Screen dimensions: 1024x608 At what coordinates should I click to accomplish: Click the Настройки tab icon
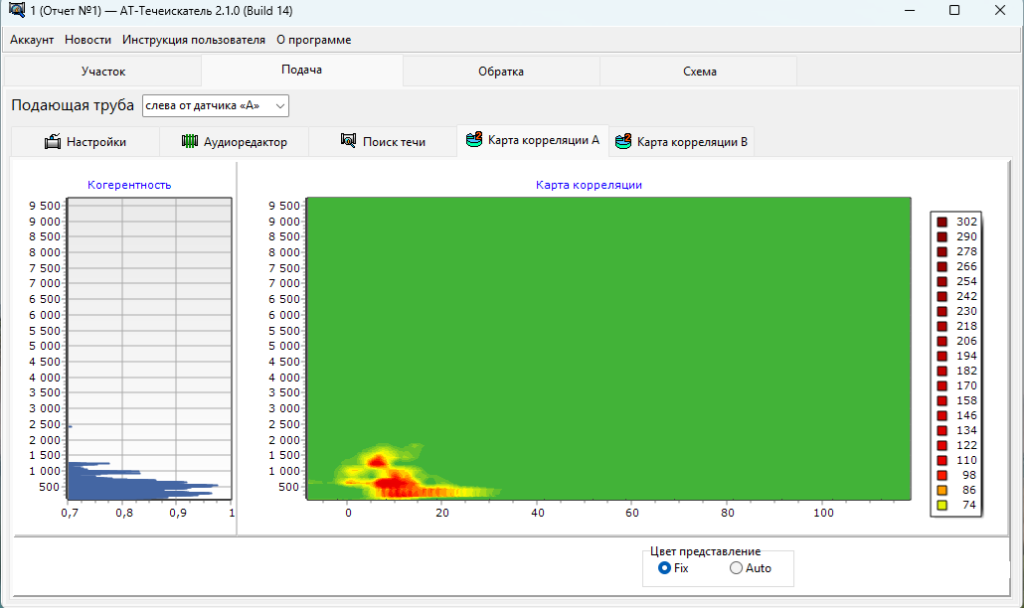click(x=53, y=142)
